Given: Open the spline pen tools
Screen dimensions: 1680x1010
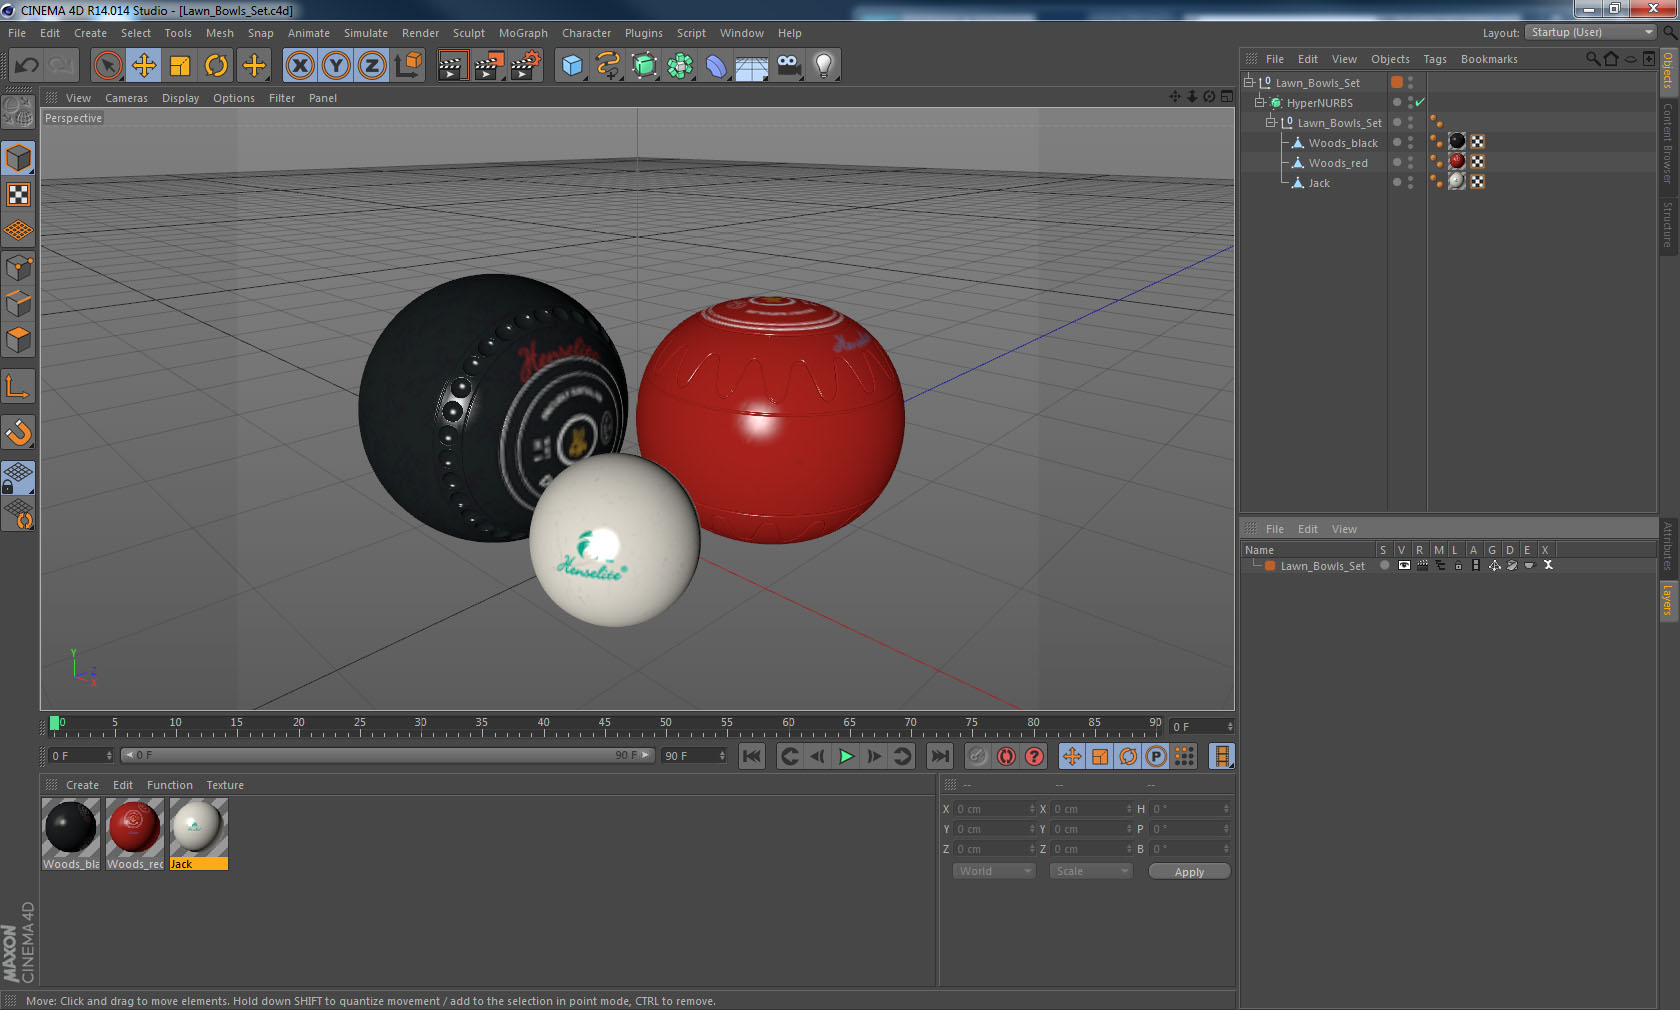Looking at the screenshot, I should 608,66.
